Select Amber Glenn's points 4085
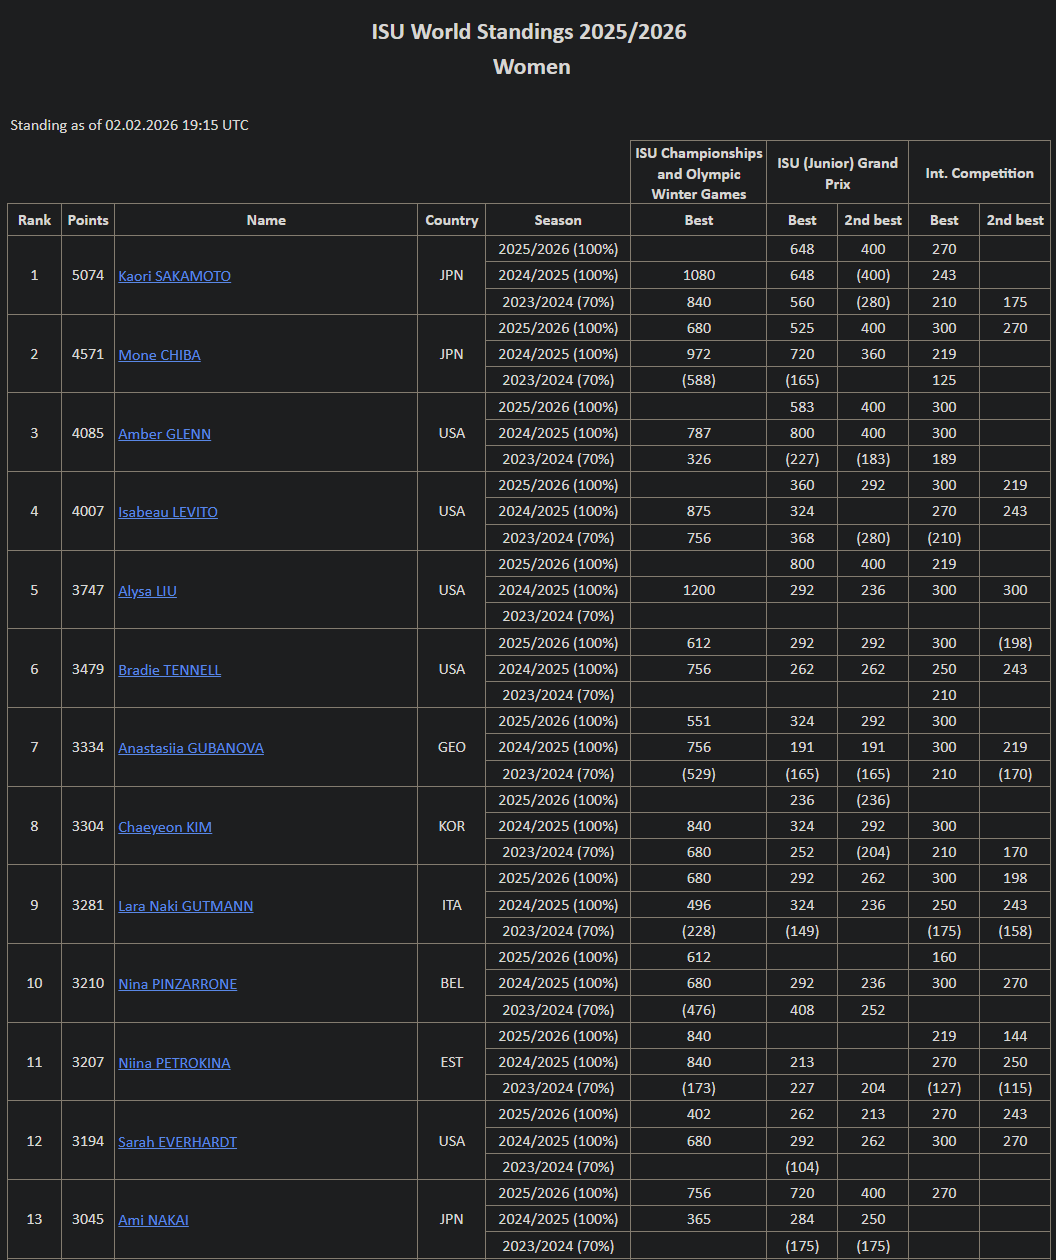This screenshot has width=1056, height=1260. tap(88, 433)
